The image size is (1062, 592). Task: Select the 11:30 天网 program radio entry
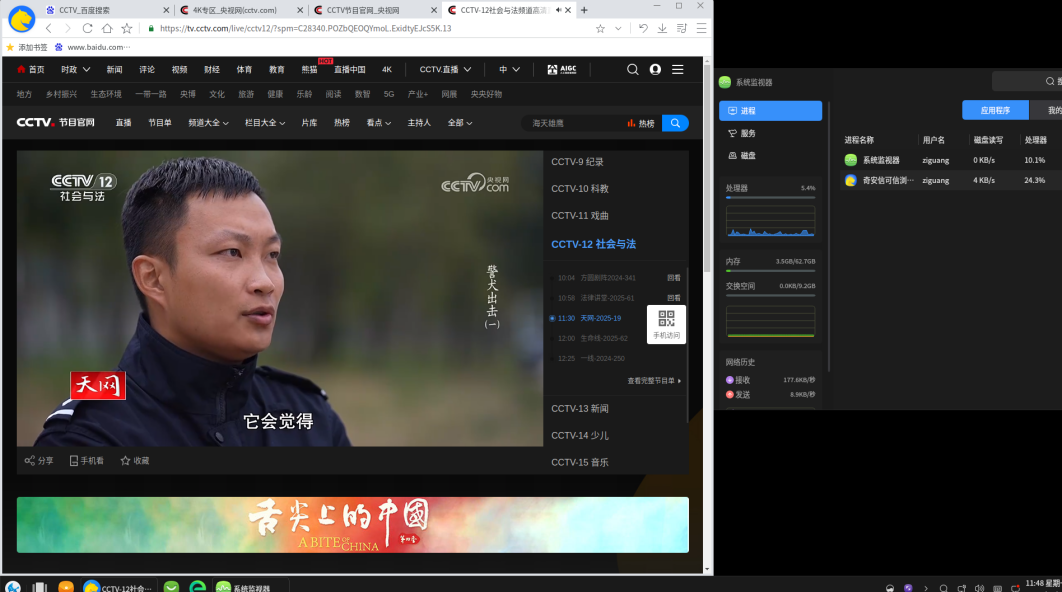[552, 318]
